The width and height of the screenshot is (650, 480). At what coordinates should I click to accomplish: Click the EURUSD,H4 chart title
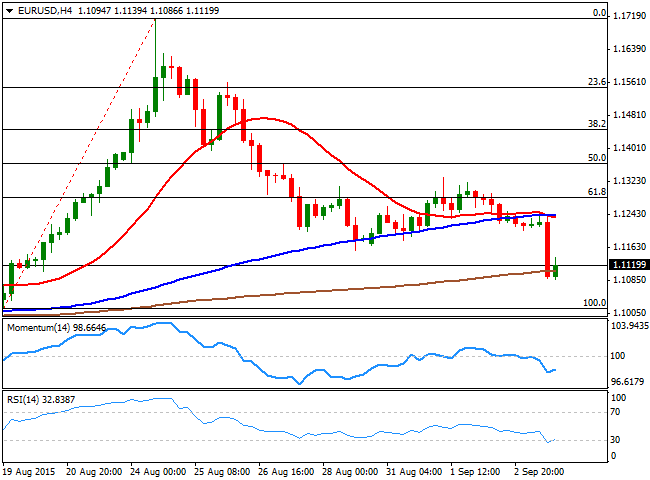click(41, 8)
